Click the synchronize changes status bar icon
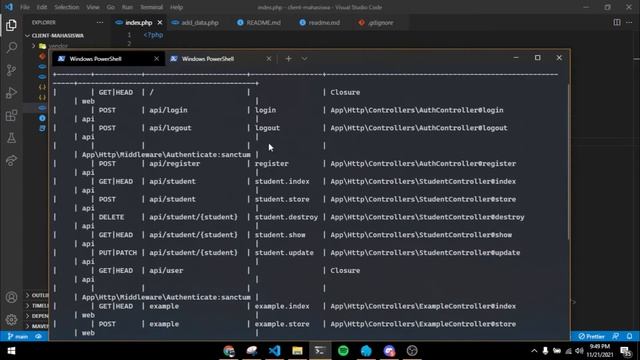This screenshot has width=640, height=360. [38, 336]
